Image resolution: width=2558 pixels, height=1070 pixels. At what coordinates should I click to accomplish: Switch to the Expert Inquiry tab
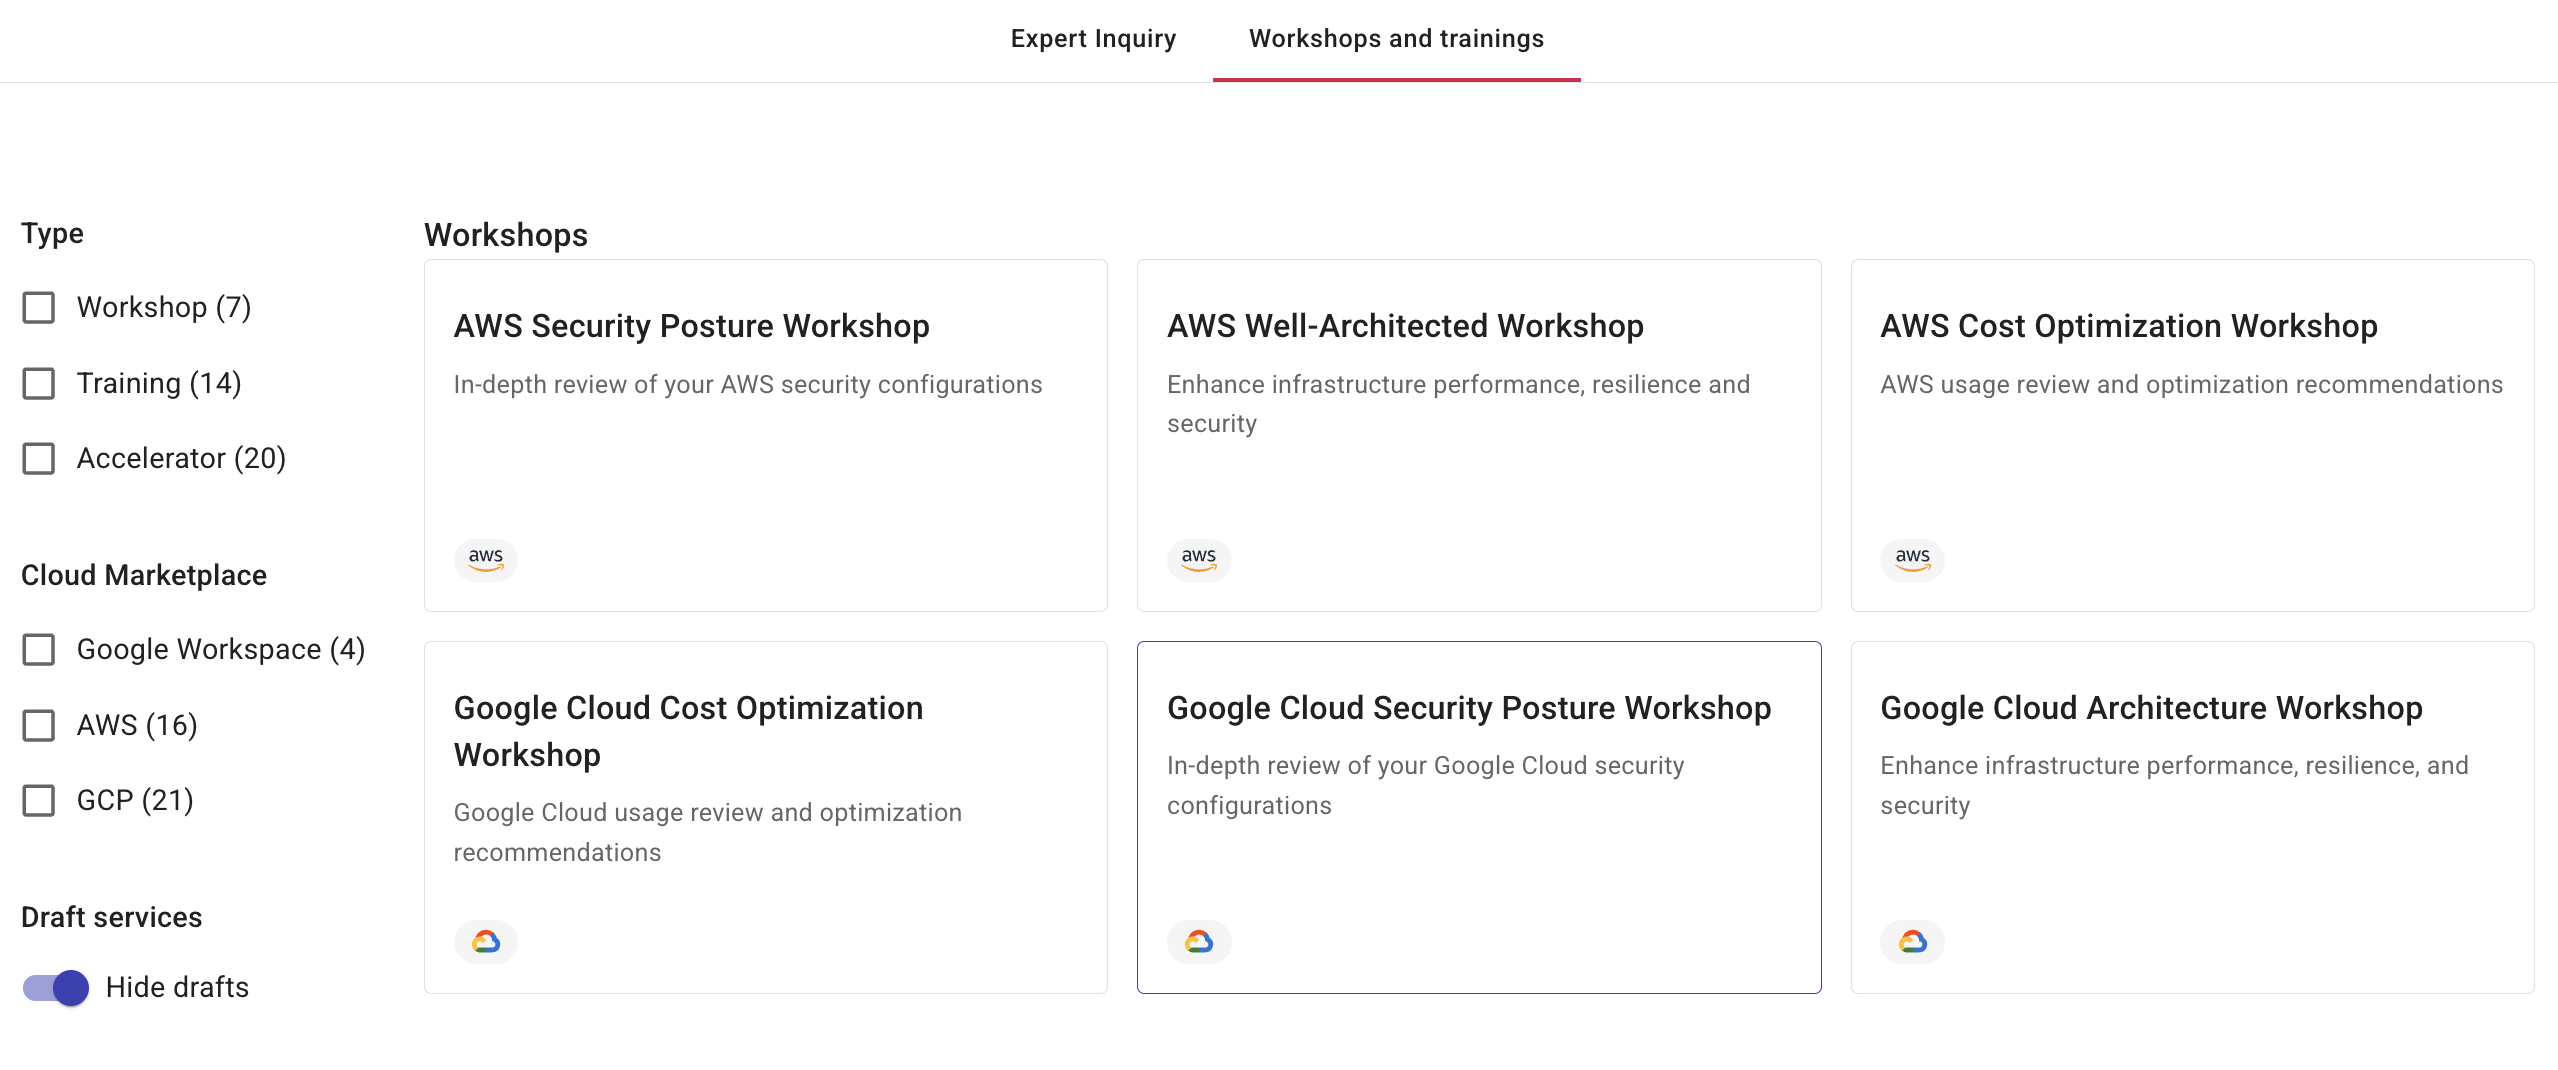1093,38
